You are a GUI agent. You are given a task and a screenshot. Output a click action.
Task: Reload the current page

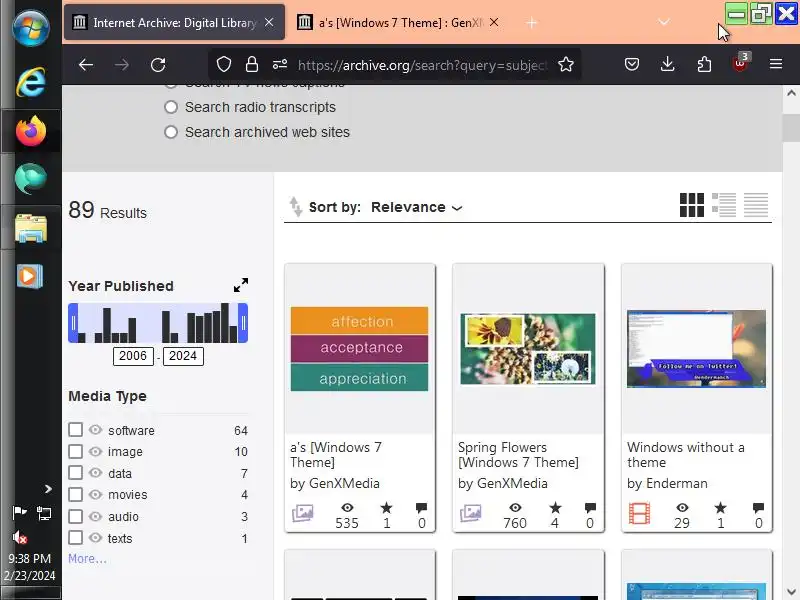click(158, 65)
